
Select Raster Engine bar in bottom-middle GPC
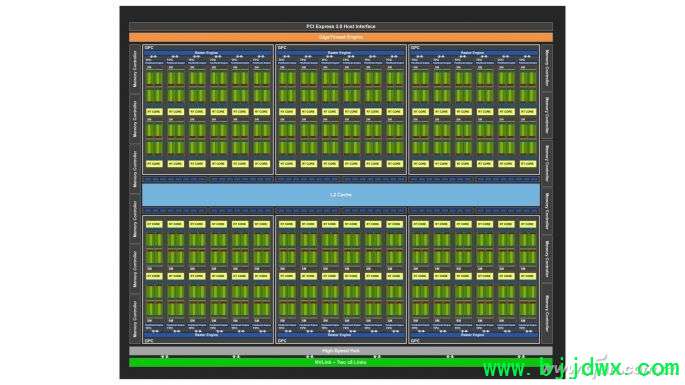[x=341, y=335]
